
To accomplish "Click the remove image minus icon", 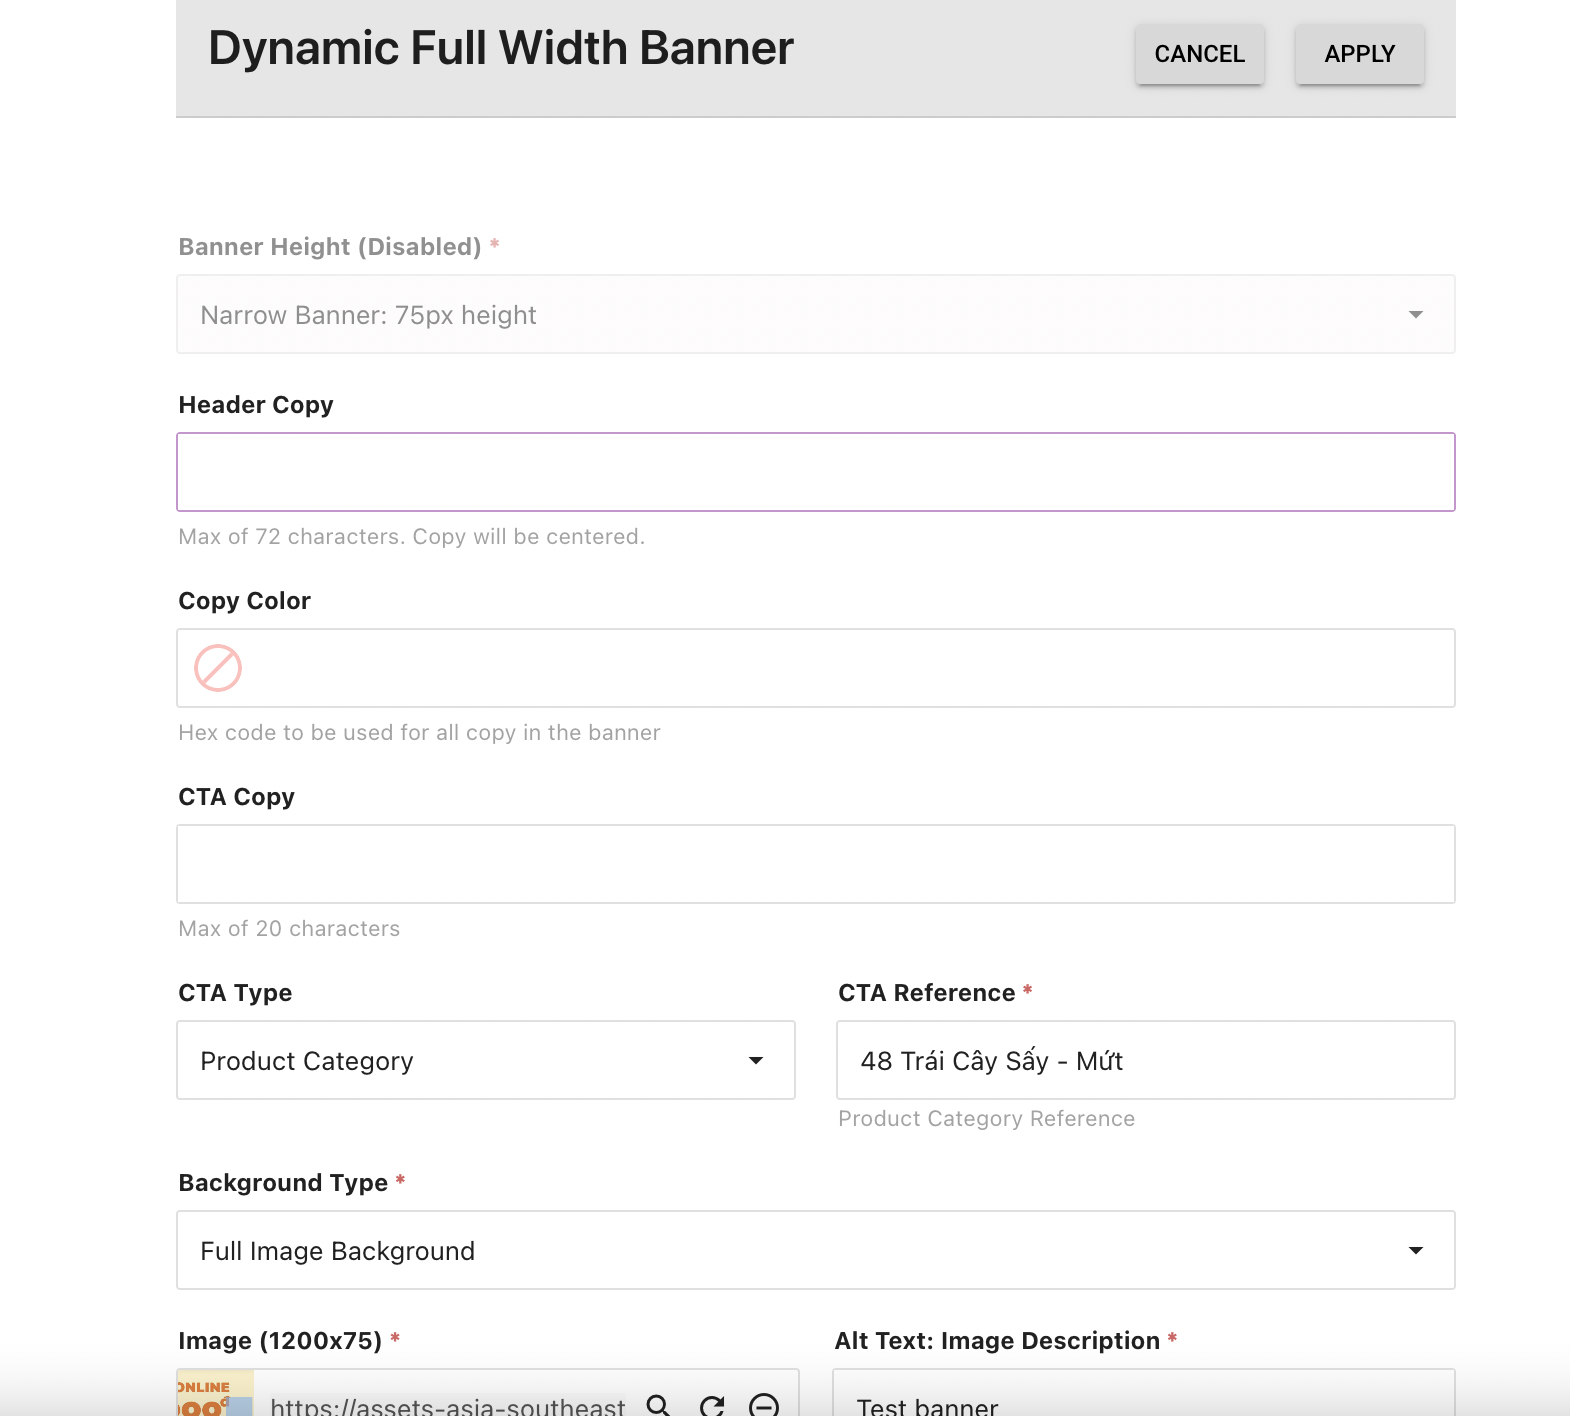I will [764, 1405].
